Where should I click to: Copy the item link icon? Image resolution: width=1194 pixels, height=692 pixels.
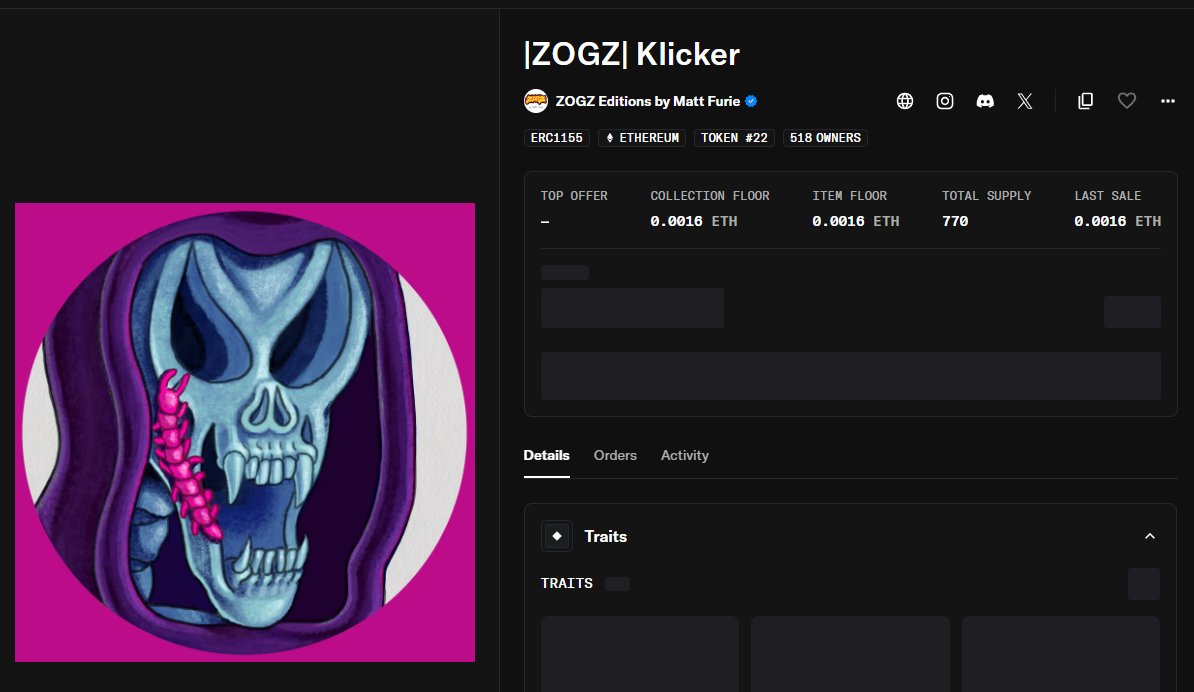1086,101
